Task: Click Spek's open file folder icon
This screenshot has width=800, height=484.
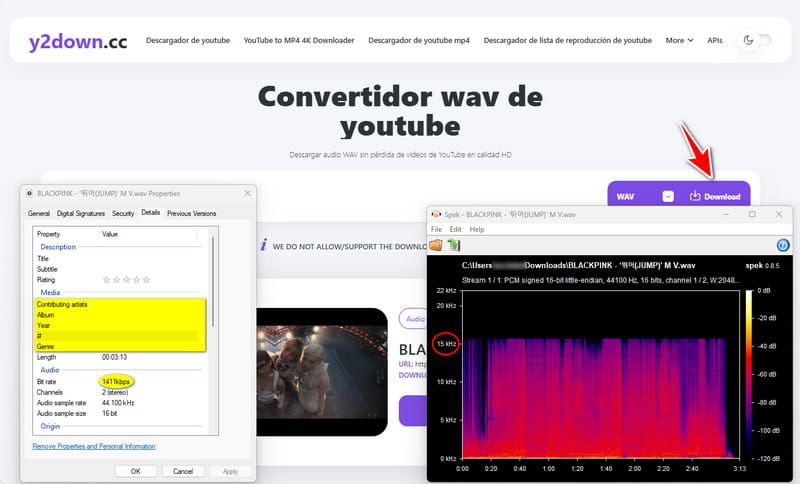Action: tap(436, 245)
